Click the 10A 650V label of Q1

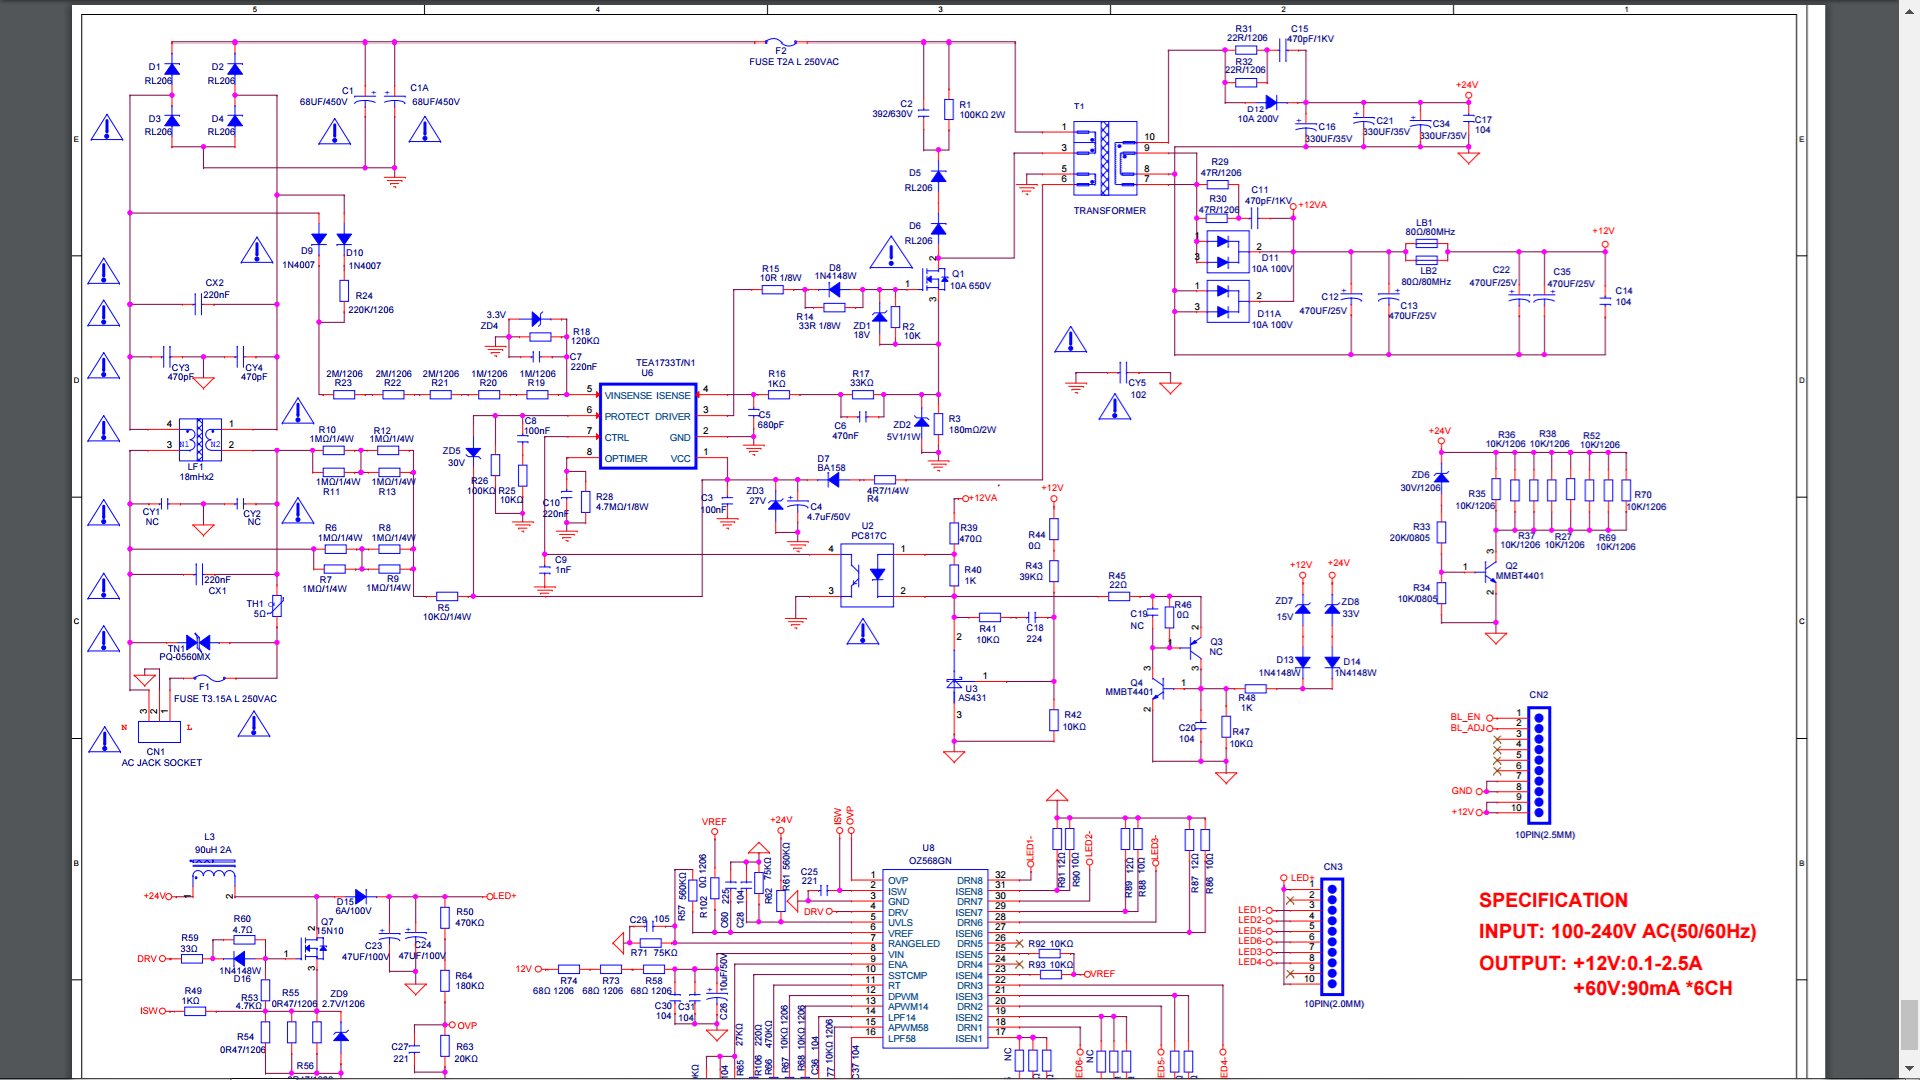click(970, 286)
